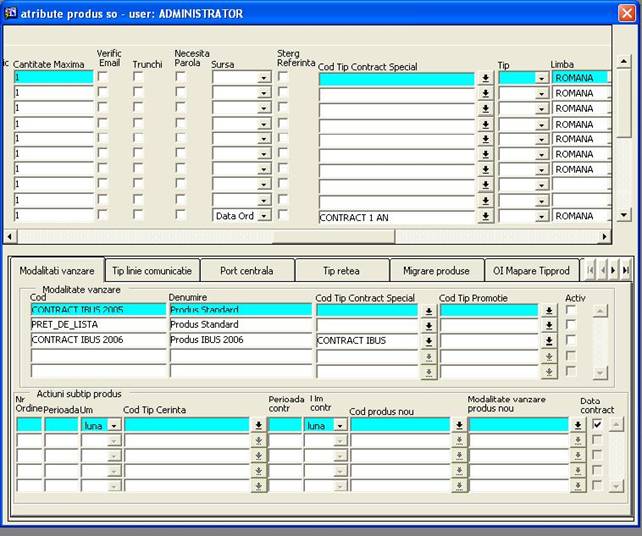
Task: Open lookup list for CONTRACT 1 AN row
Action: pos(485,216)
